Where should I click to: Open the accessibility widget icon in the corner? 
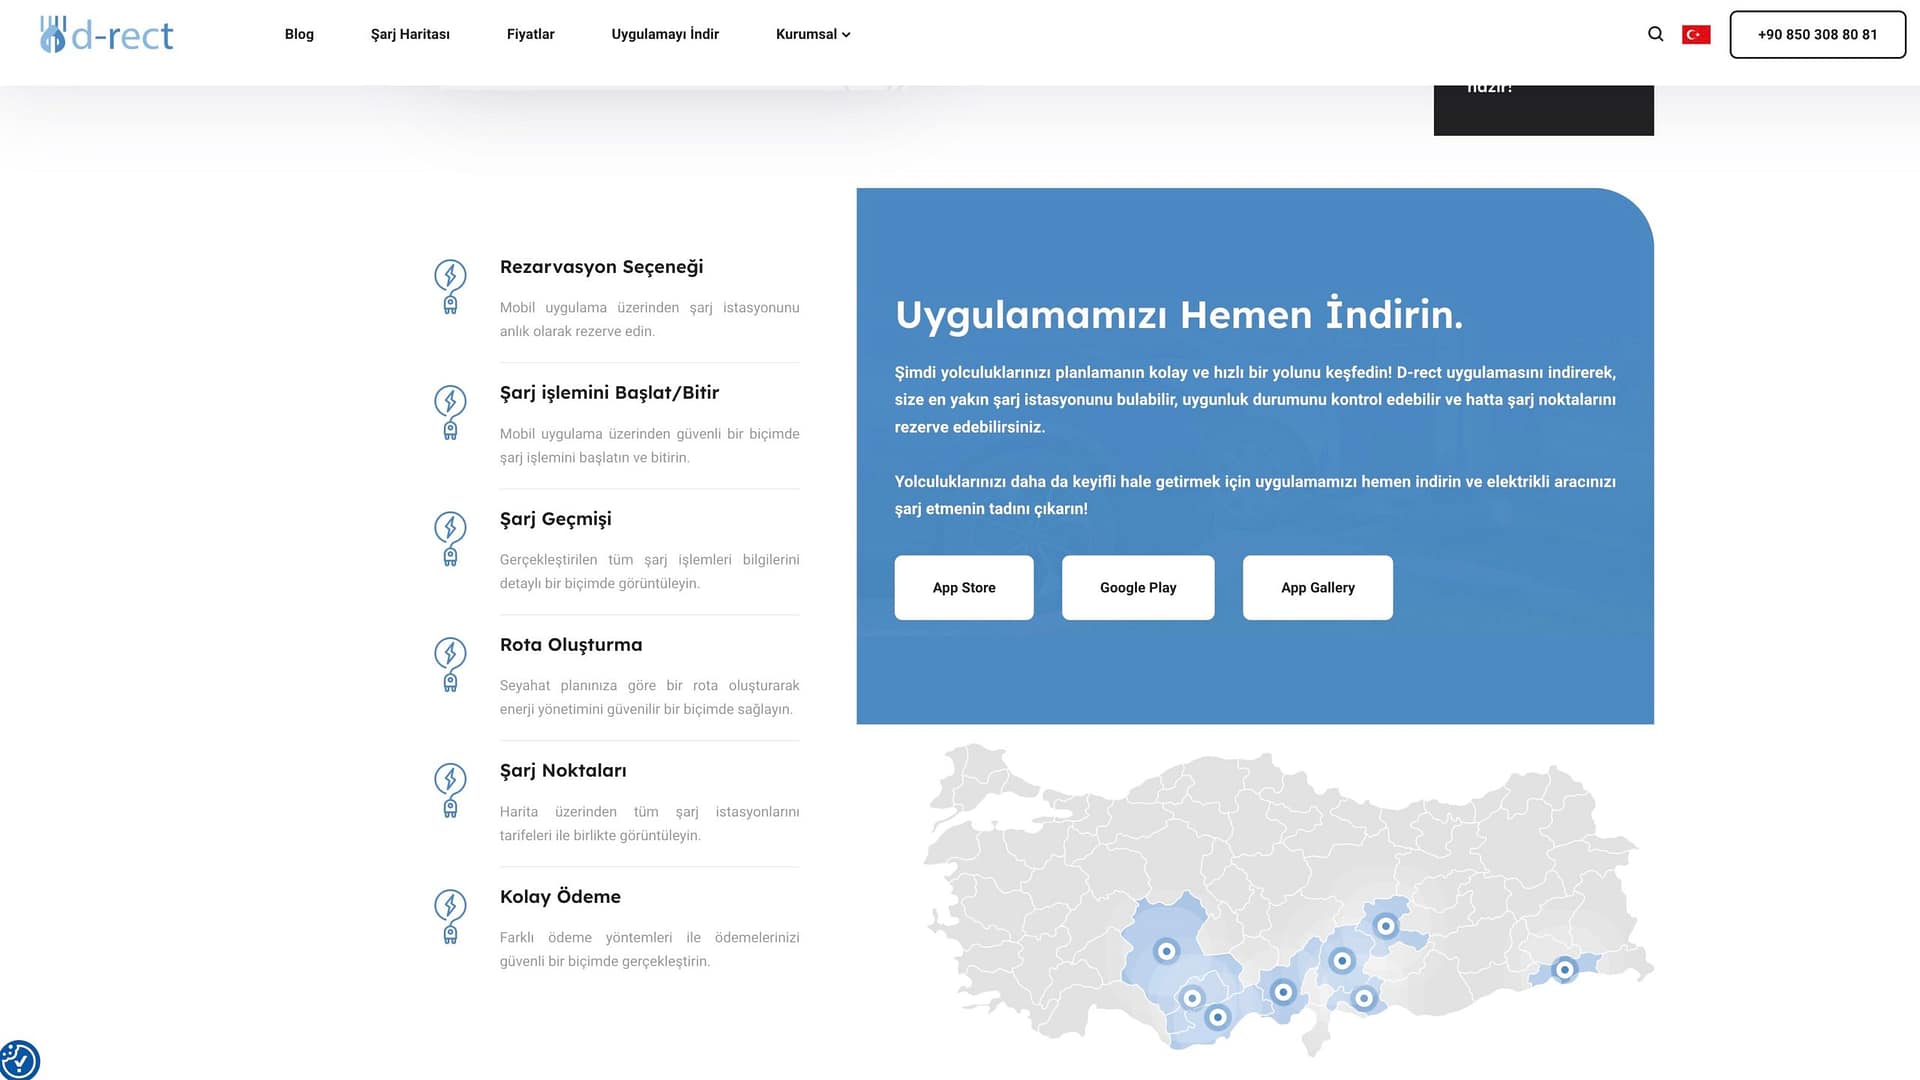pyautogui.click(x=18, y=1060)
